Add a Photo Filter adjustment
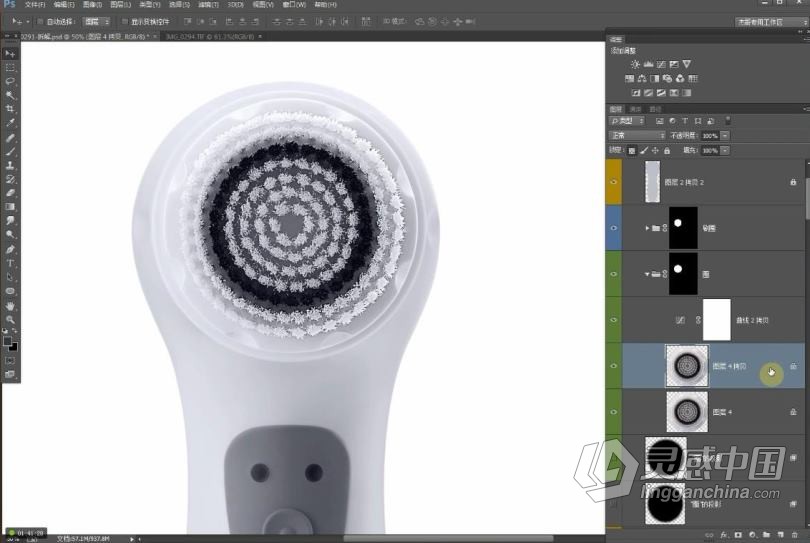Screen dimensions: 810x543 click(667, 79)
